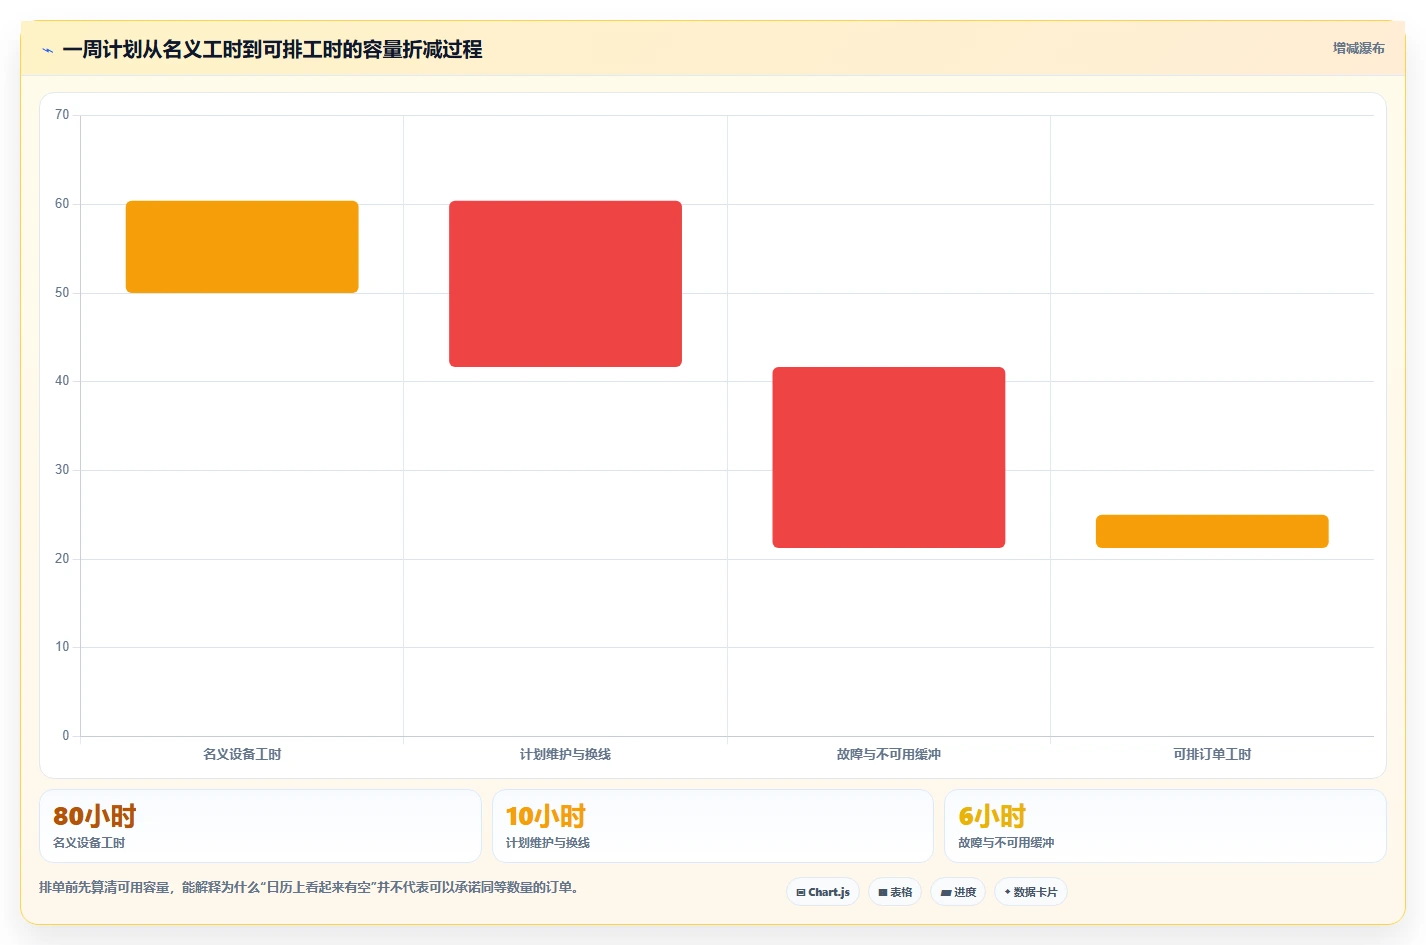Screen dimensions: 1426x945
Task: Click the x-axis label 名义设备工时
Action: (242, 754)
